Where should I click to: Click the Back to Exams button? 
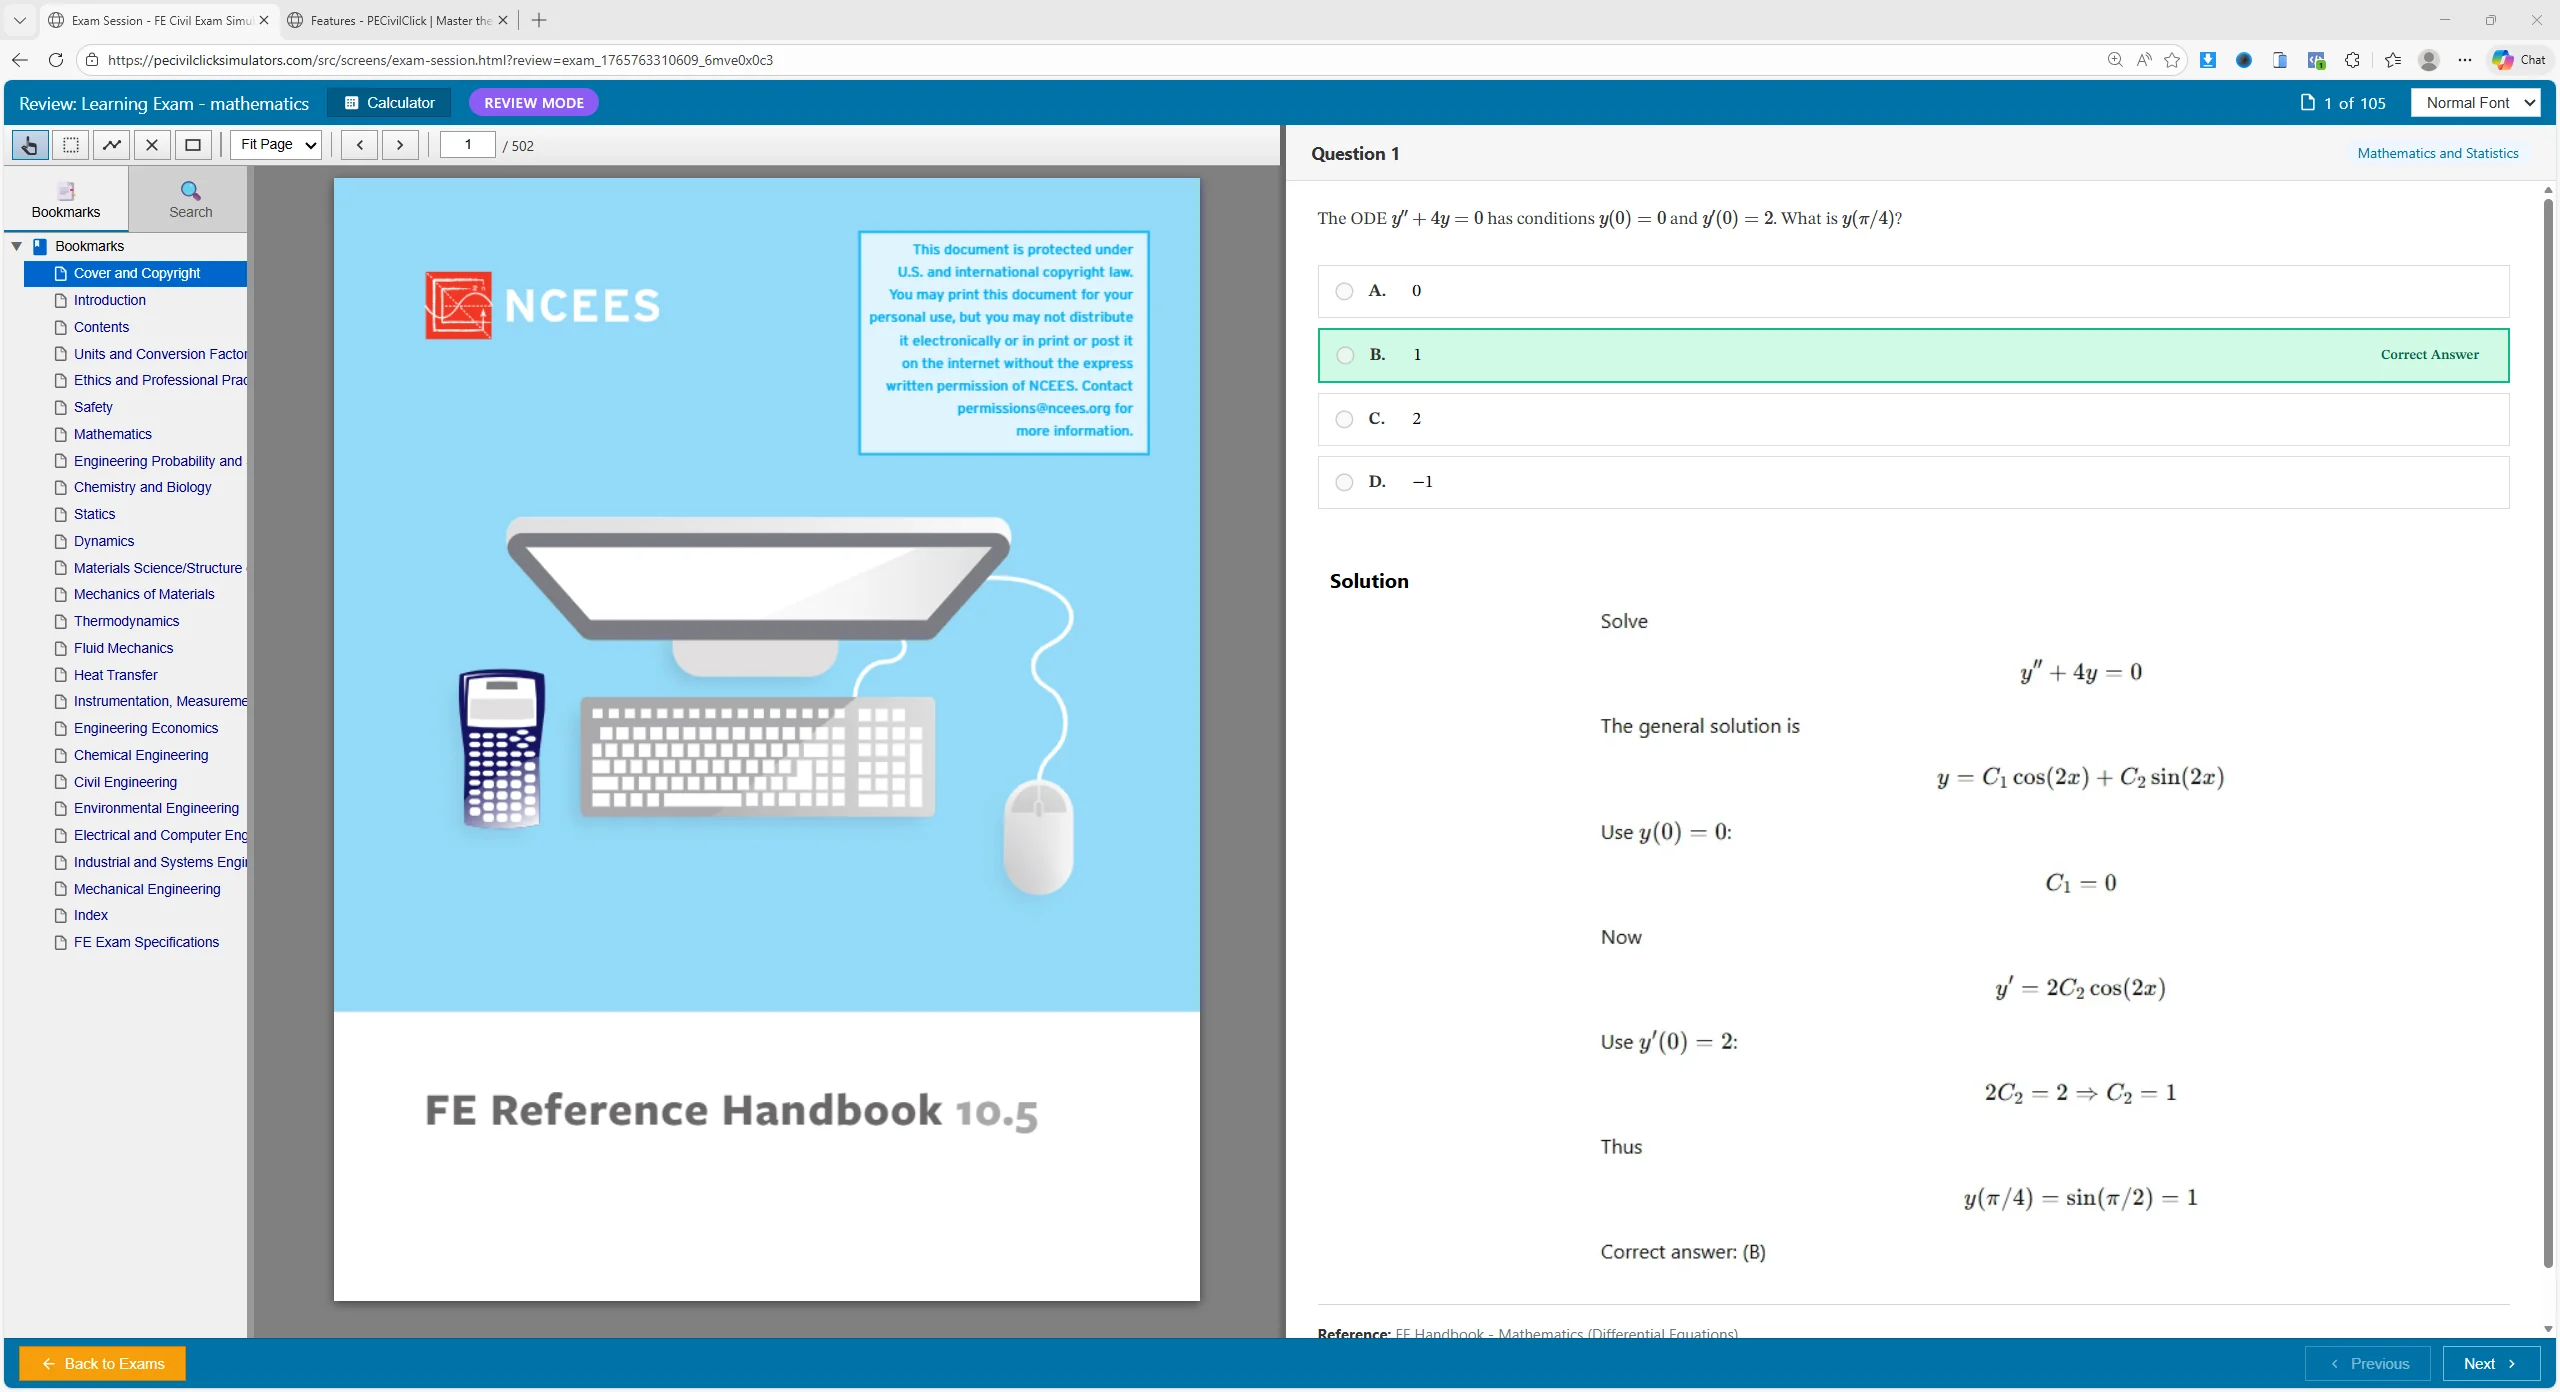click(102, 1363)
